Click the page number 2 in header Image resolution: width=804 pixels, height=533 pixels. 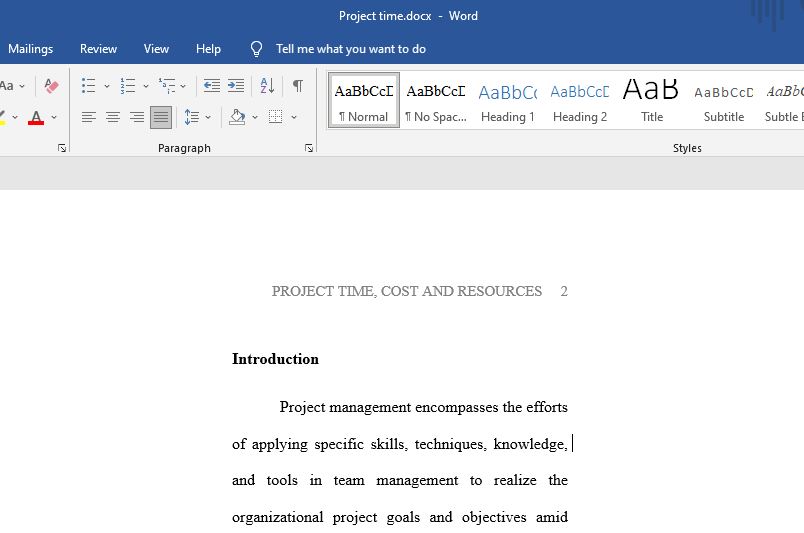[564, 291]
